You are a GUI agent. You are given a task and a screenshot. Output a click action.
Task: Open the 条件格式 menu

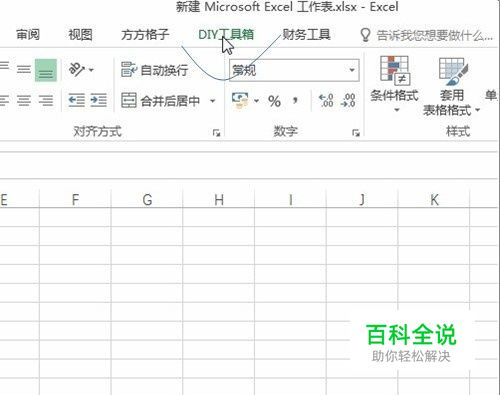(394, 84)
